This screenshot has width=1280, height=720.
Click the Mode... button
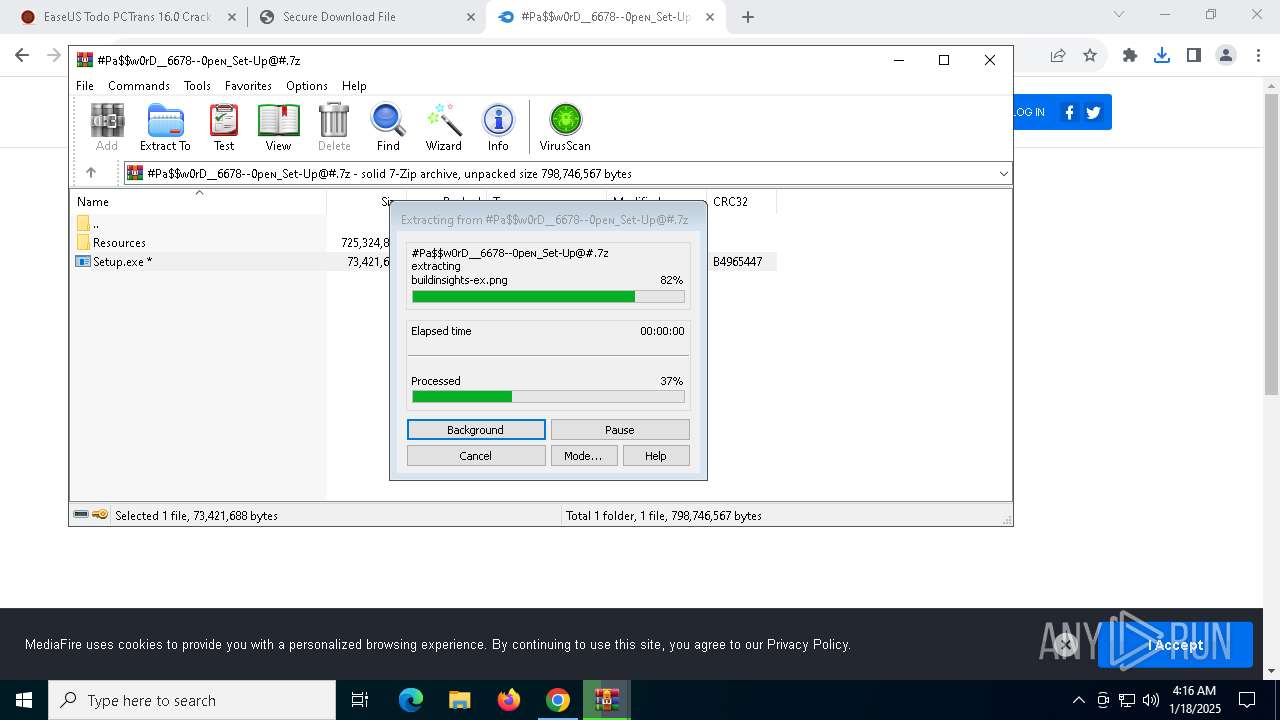point(583,455)
